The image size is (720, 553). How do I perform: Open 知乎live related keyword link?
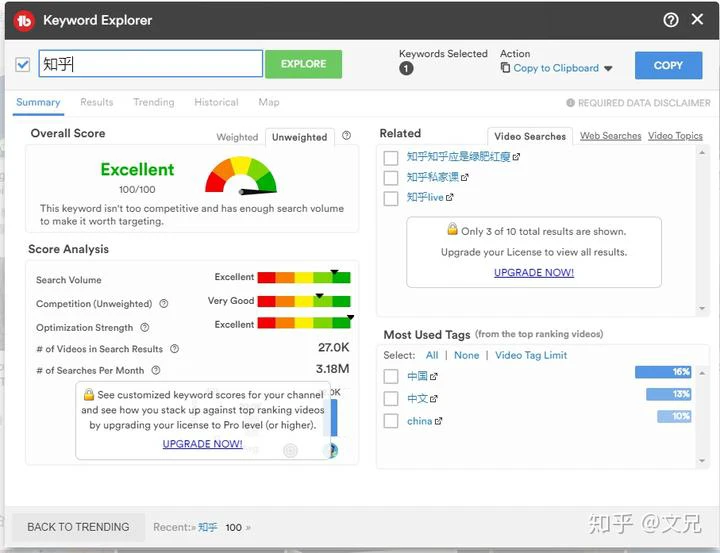click(x=425, y=198)
